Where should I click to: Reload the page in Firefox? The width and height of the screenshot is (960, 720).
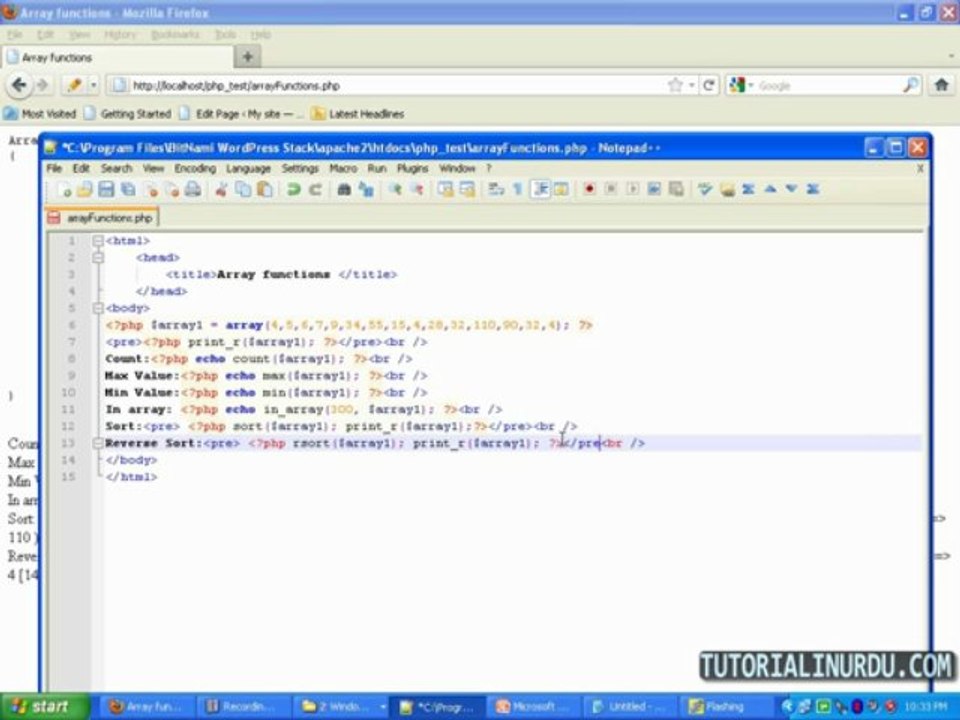click(709, 85)
